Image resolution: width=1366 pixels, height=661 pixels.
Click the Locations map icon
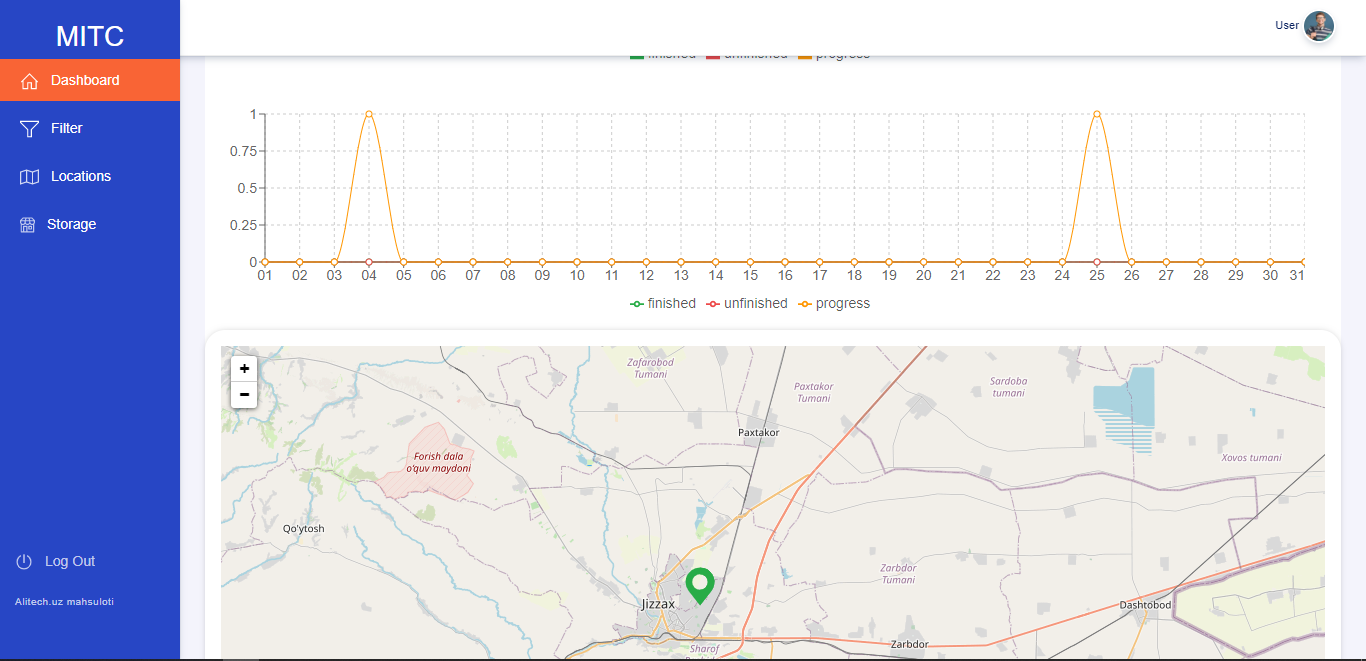click(29, 177)
